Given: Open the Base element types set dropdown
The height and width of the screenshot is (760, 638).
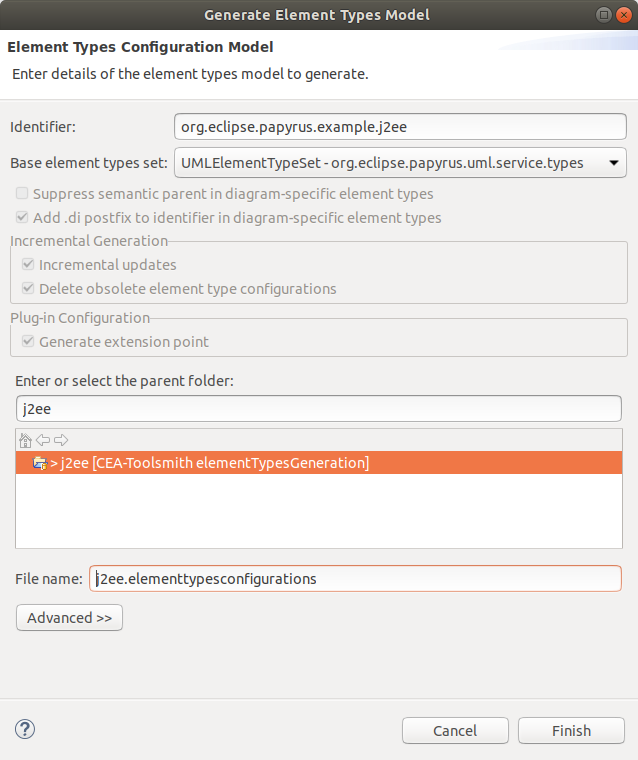Looking at the screenshot, I should coord(400,163).
